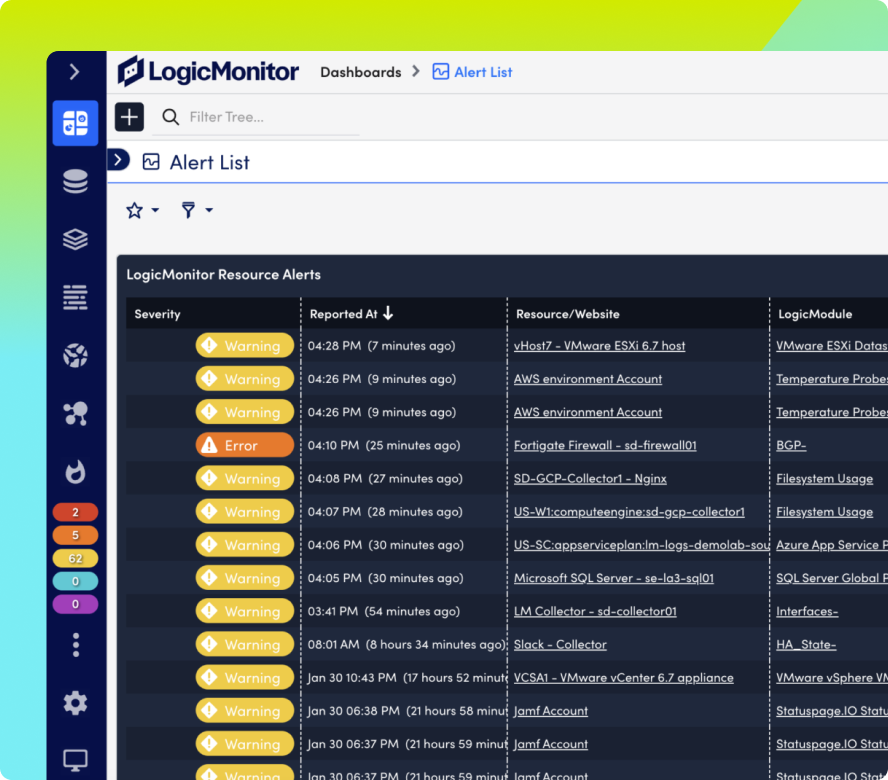Click Warning badge for US-SC appserviceplan row
This screenshot has height=780, width=888.
click(245, 545)
